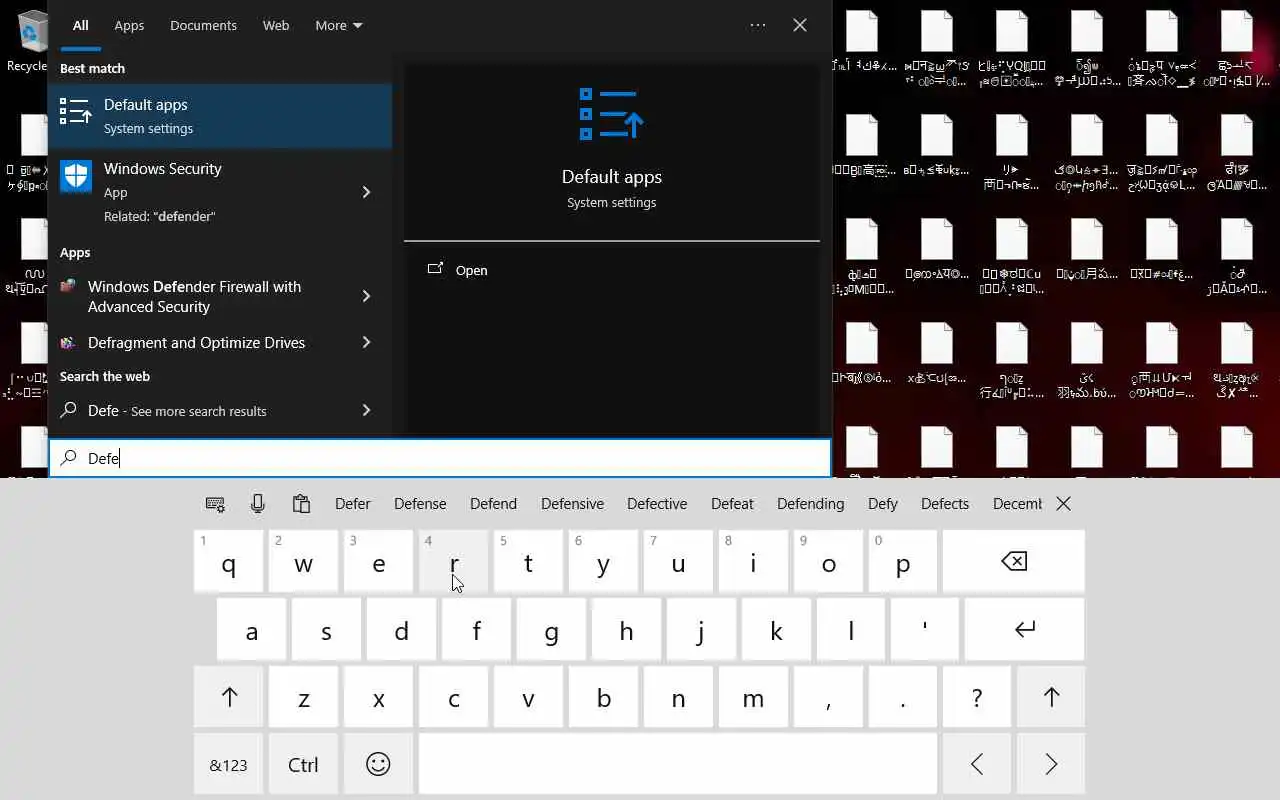The width and height of the screenshot is (1280, 800).
Task: Close the search panel with the X
Action: click(800, 25)
